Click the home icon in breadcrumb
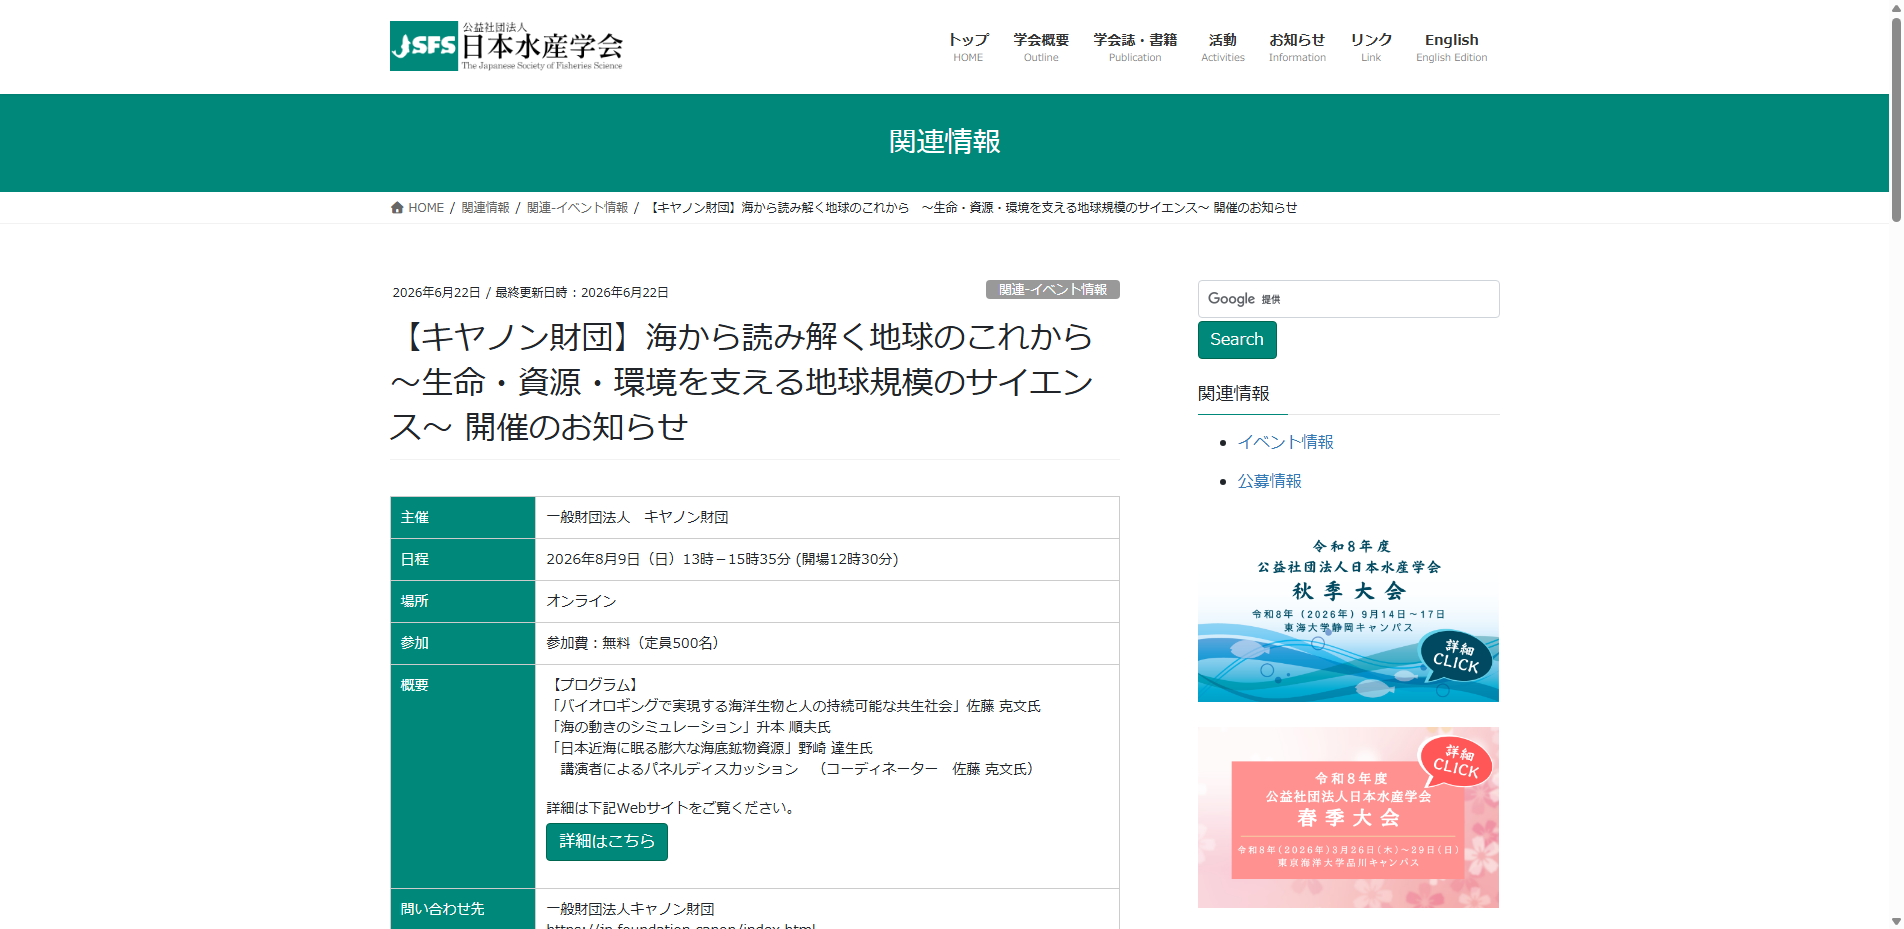The image size is (1904, 929). [397, 208]
